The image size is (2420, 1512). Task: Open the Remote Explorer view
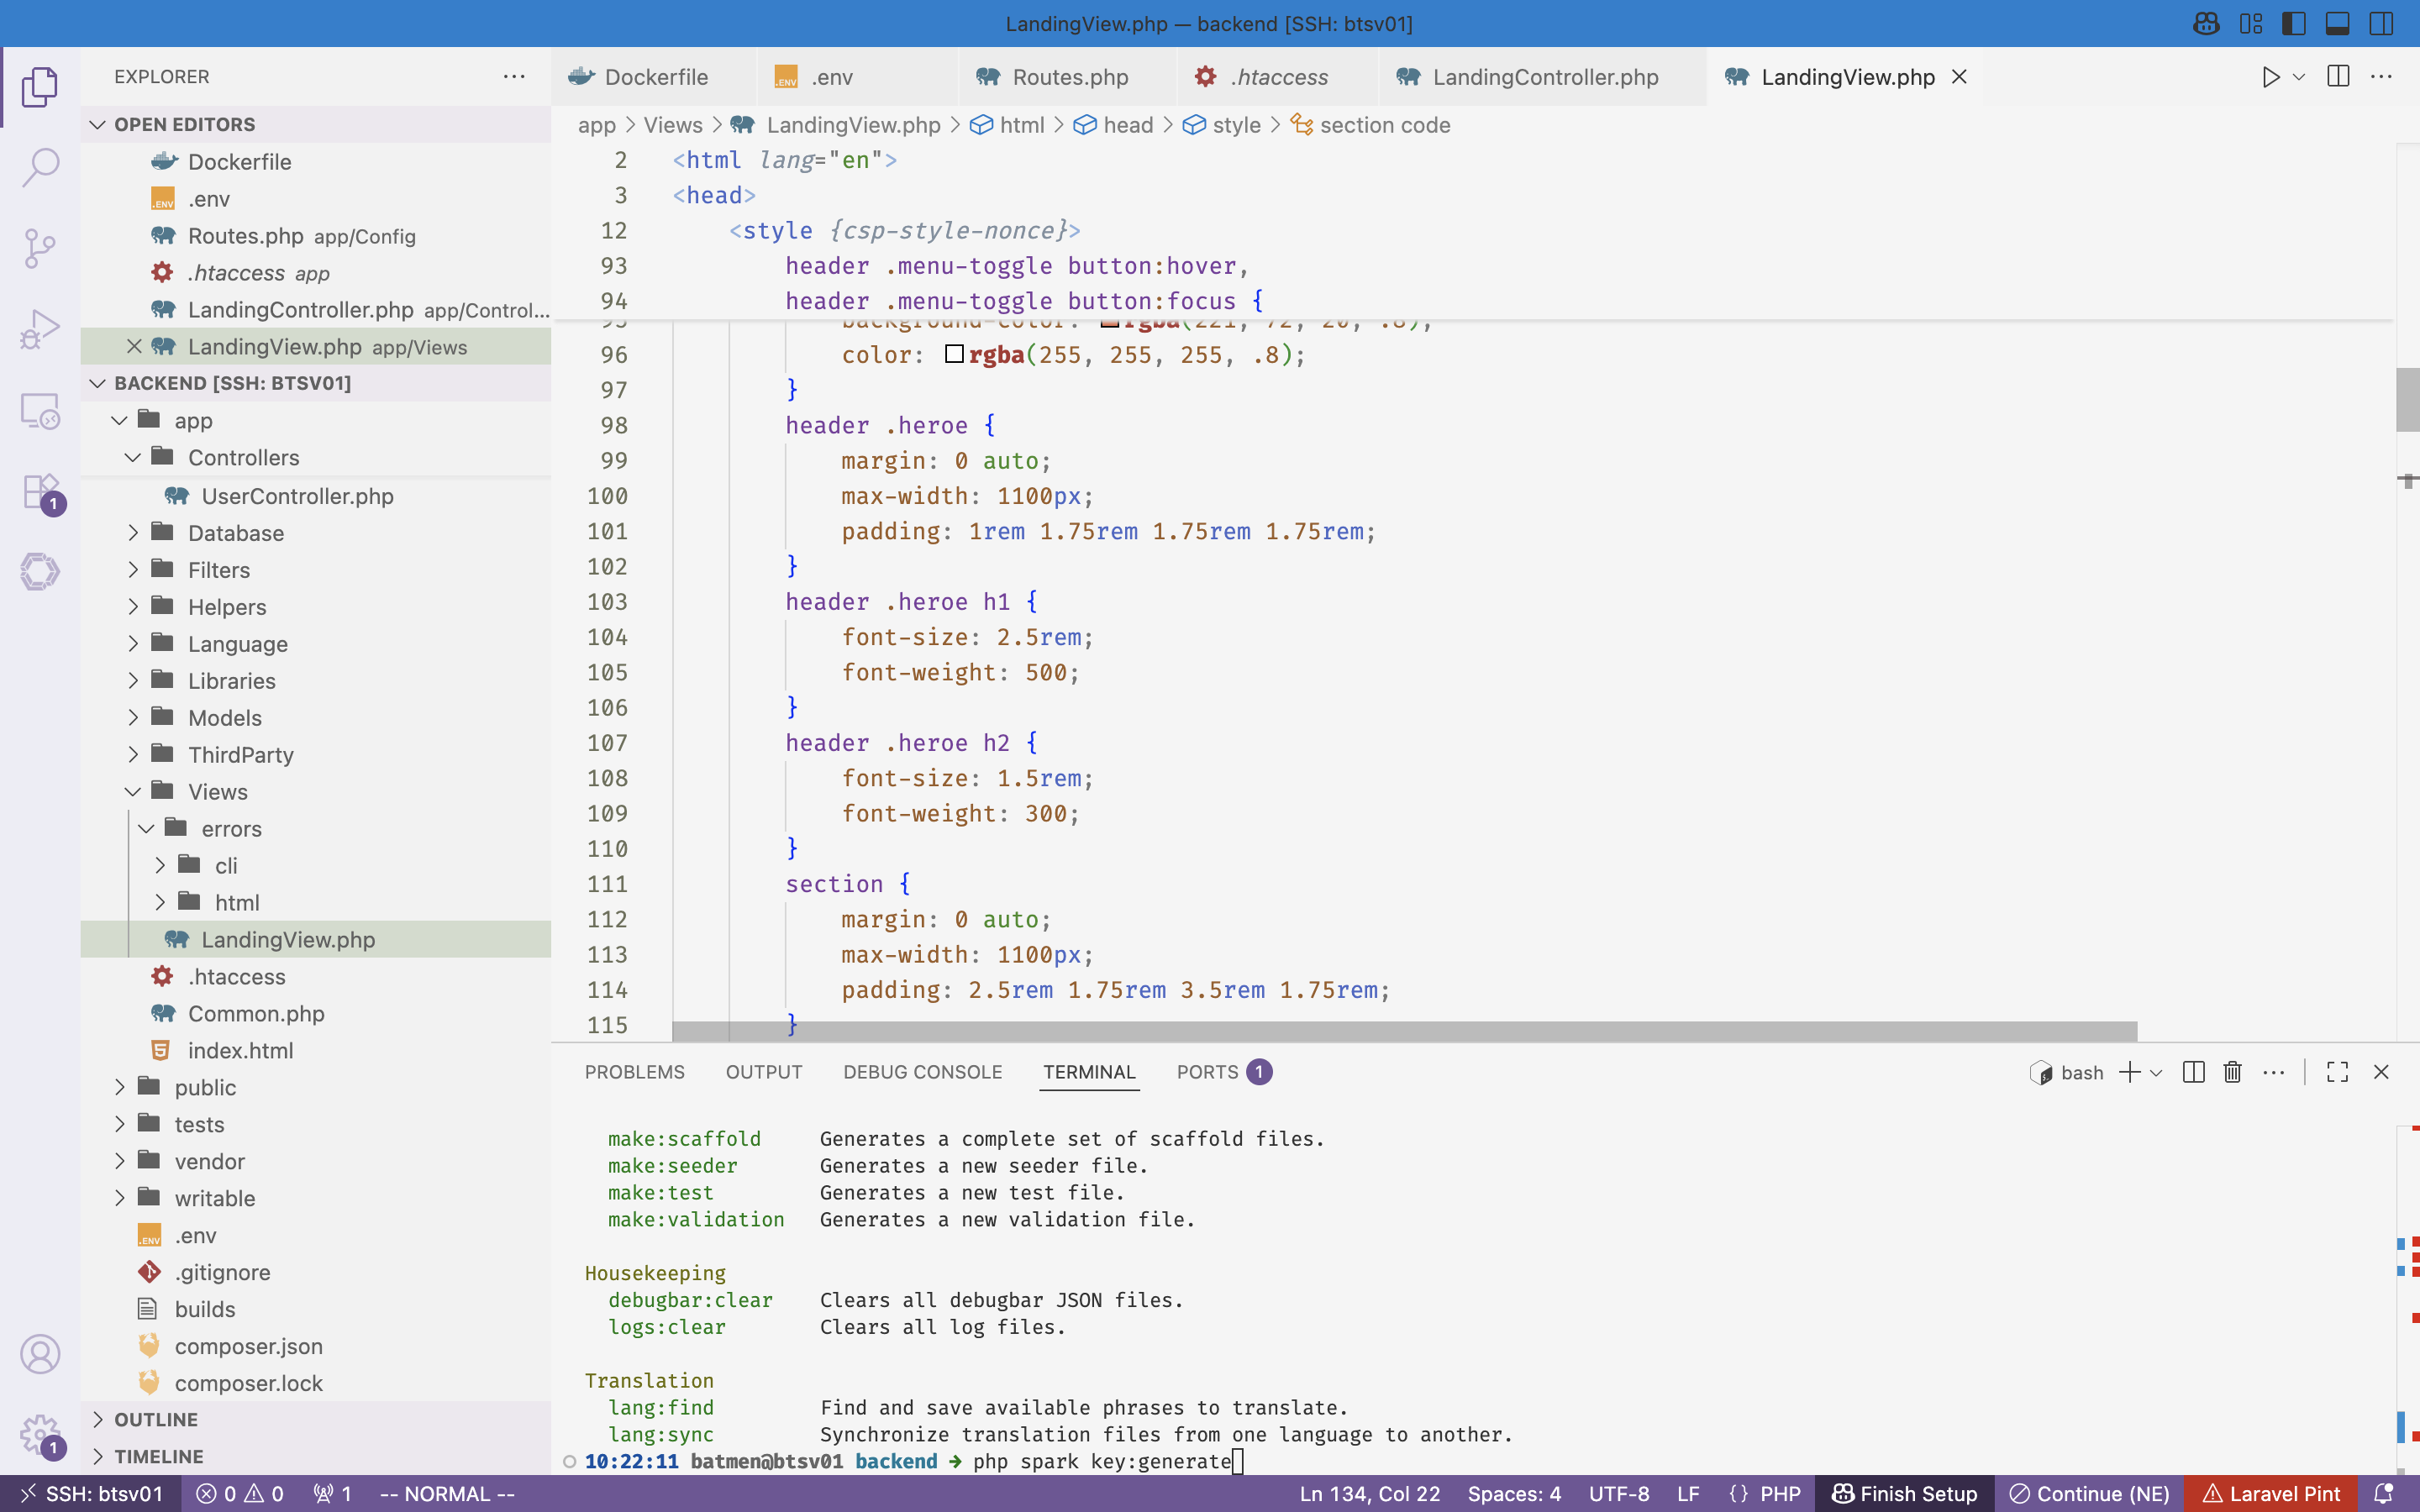pyautogui.click(x=40, y=410)
